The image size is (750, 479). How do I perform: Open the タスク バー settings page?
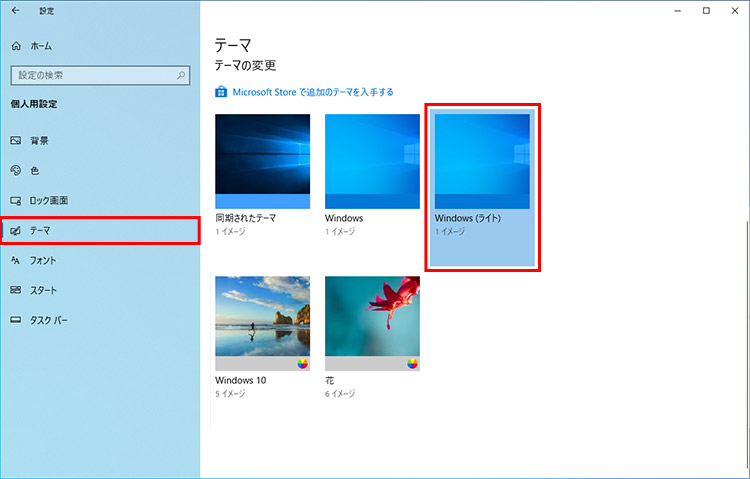click(100, 320)
